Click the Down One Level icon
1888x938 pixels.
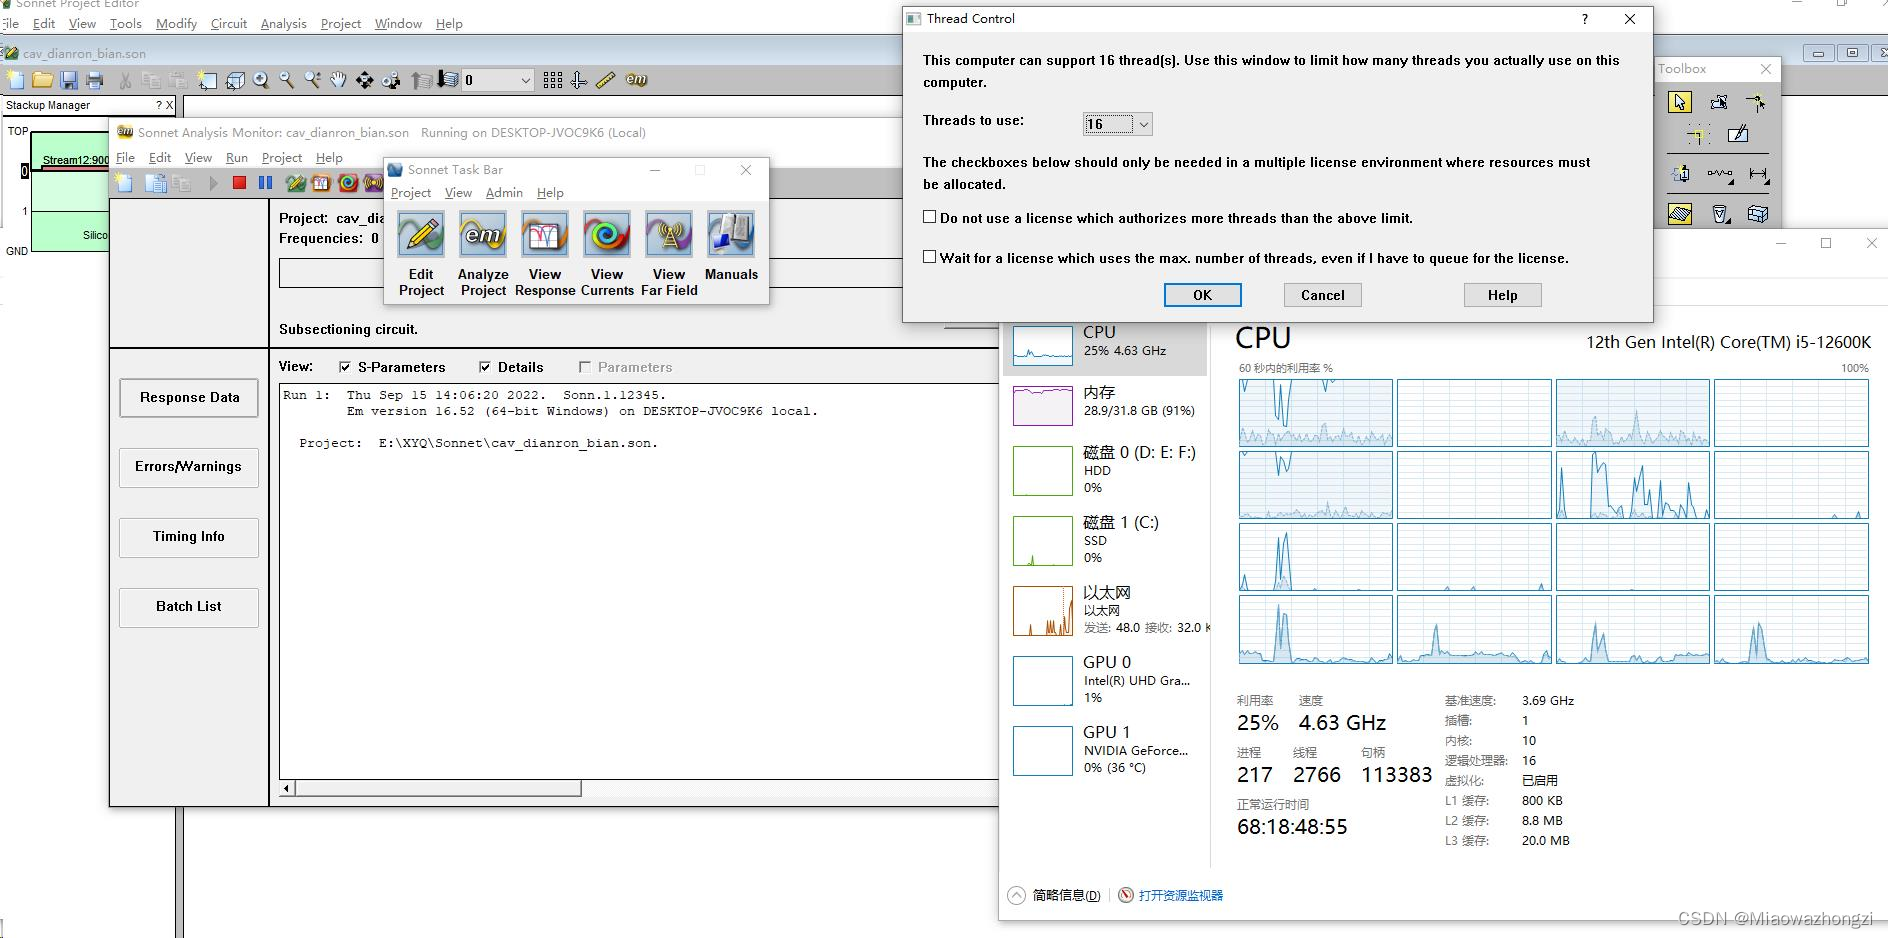pos(448,80)
